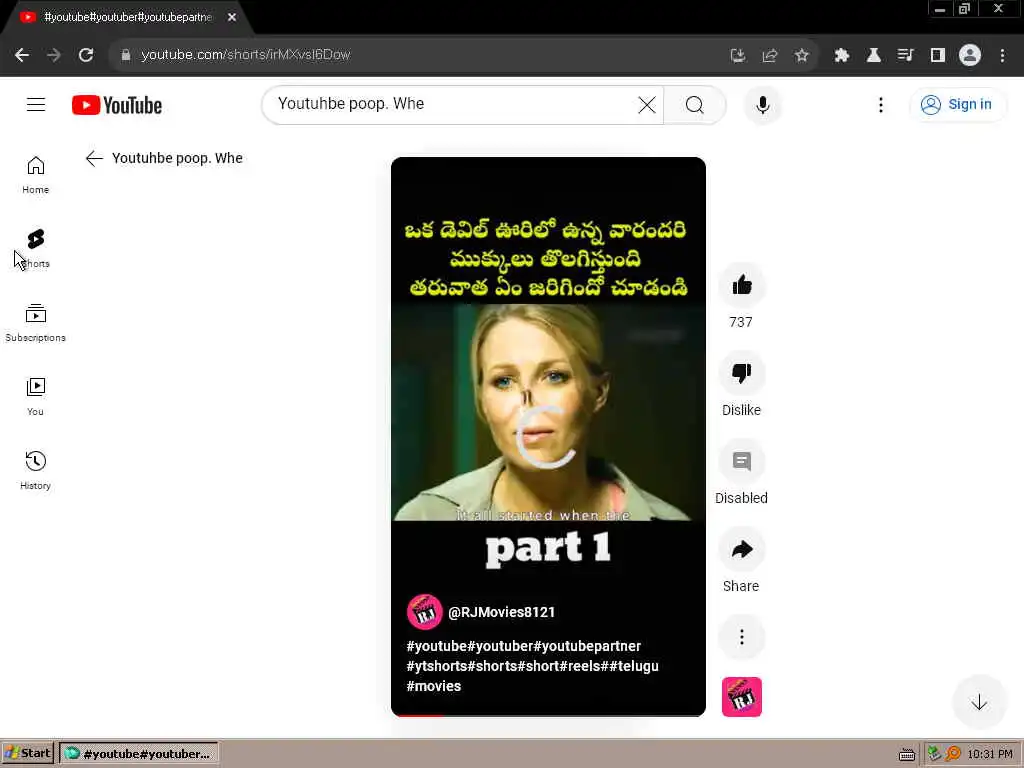
Task: Click the browser back arrow
Action: pos(22,56)
